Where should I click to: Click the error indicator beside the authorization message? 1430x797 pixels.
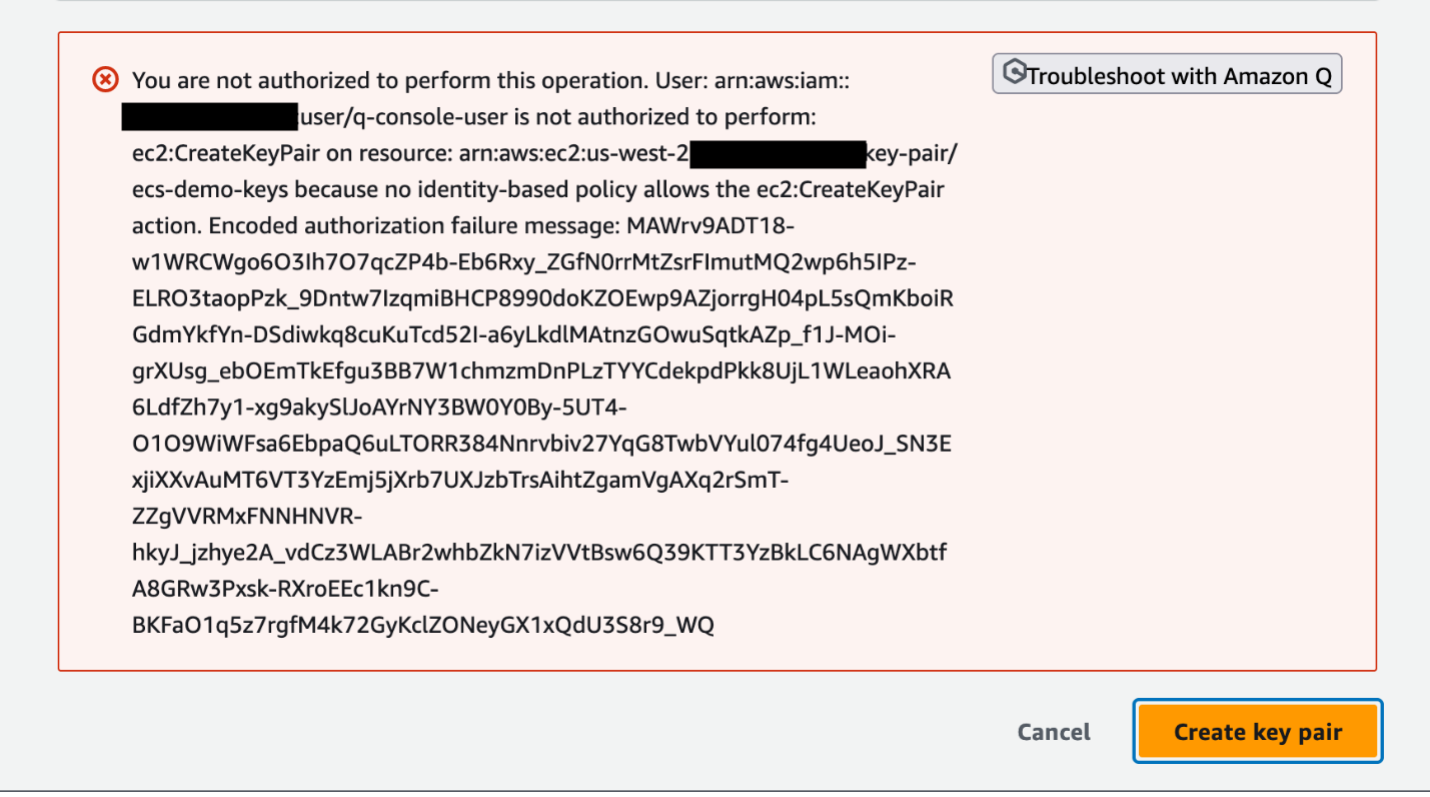point(105,80)
